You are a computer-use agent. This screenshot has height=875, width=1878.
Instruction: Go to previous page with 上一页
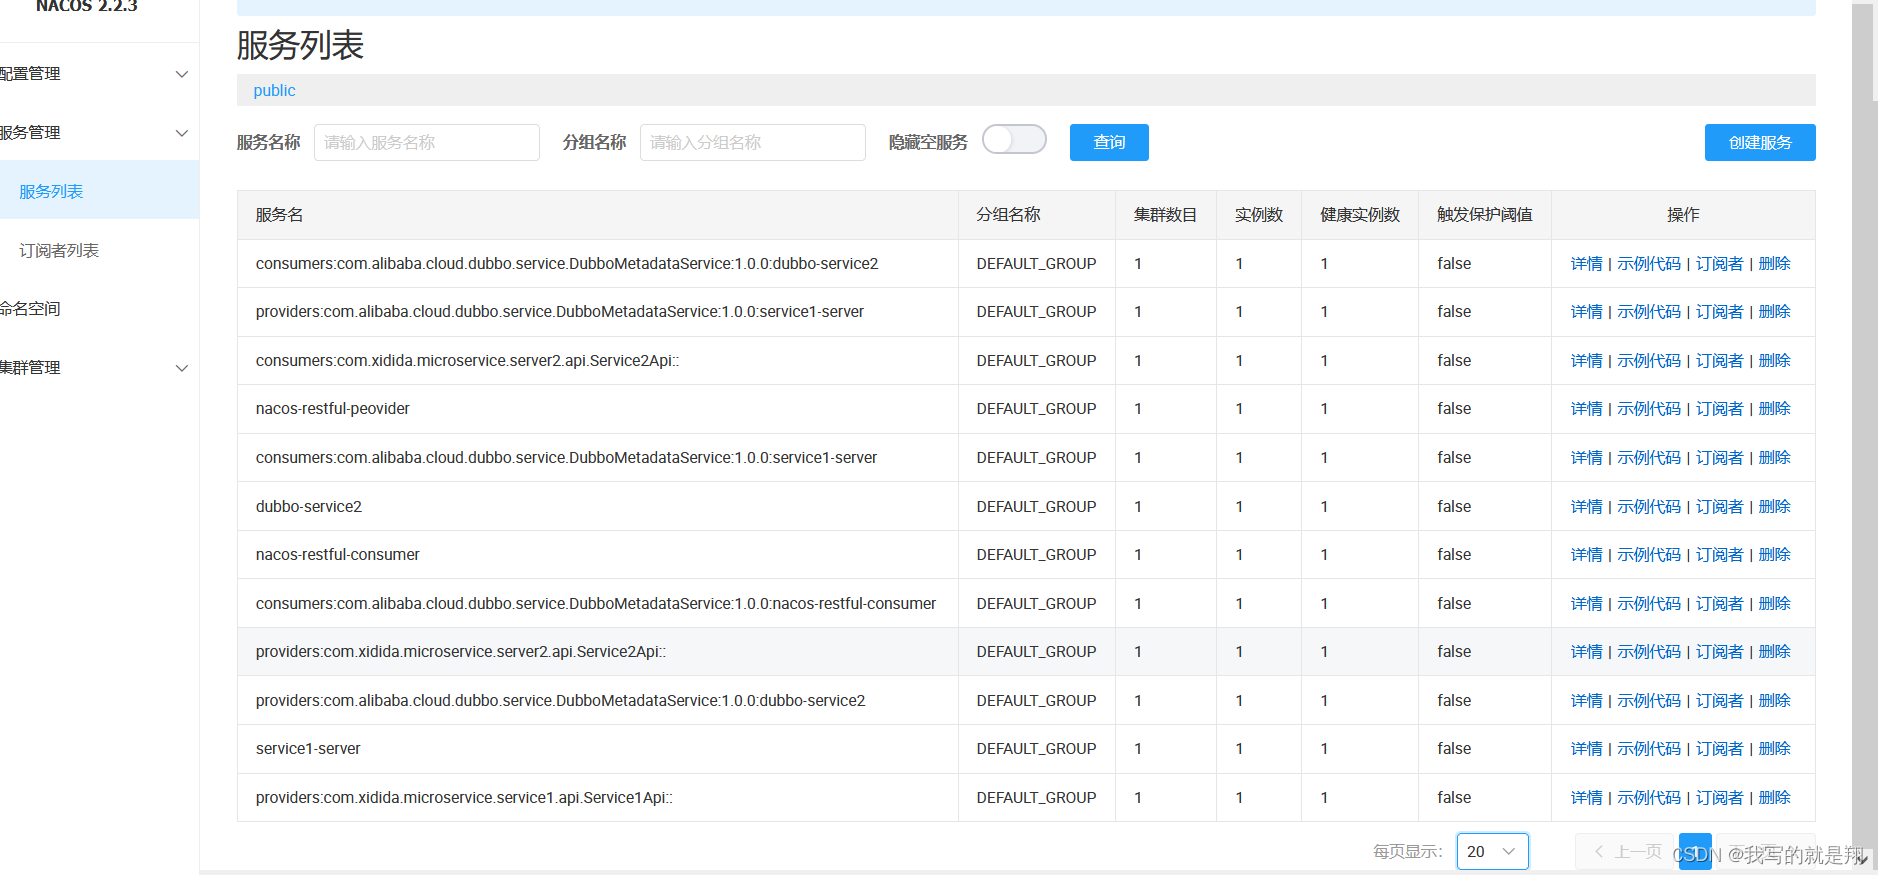tap(1626, 851)
